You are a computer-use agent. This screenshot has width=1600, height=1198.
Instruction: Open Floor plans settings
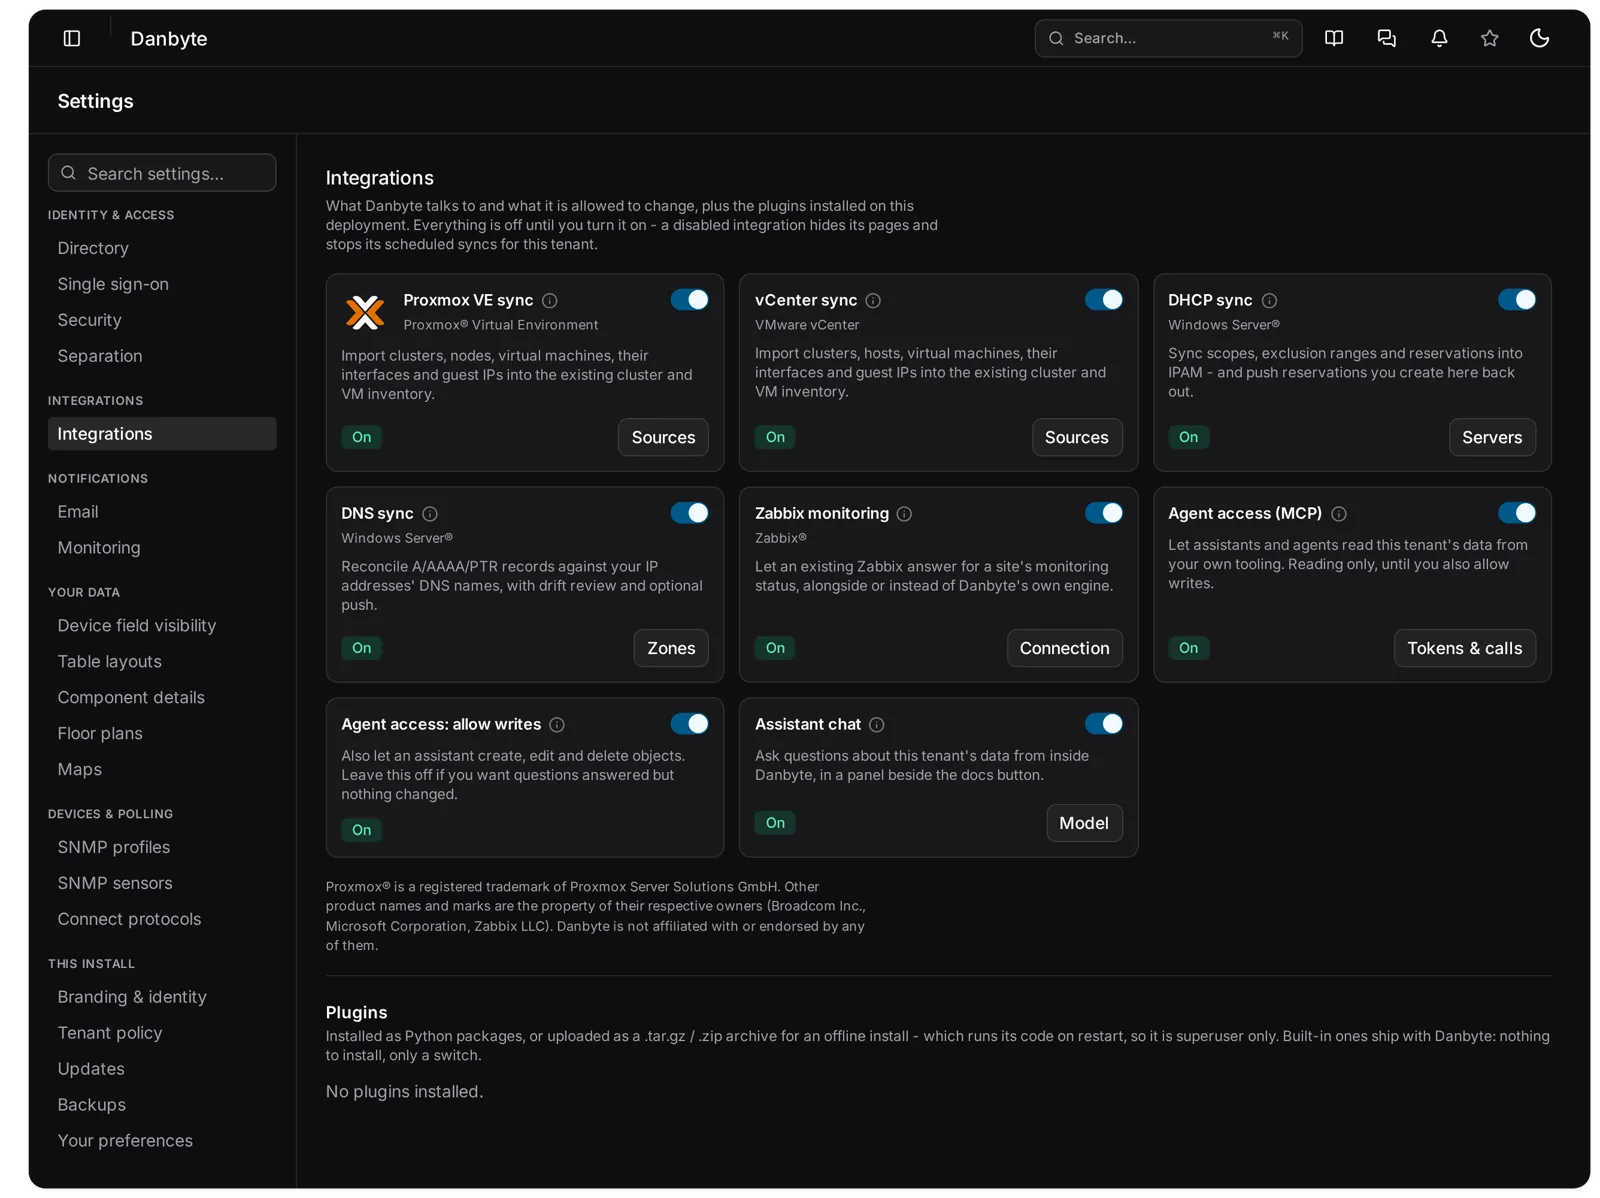click(x=162, y=734)
